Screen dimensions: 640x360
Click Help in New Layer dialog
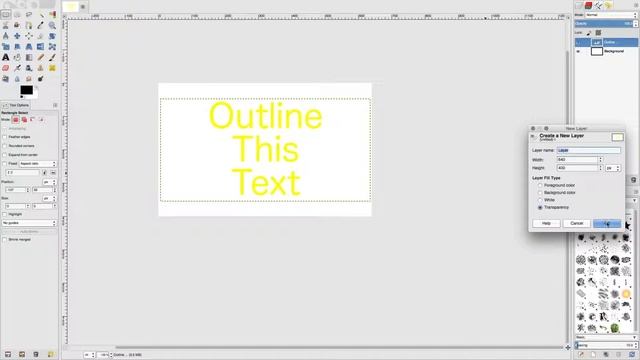pyautogui.click(x=546, y=223)
